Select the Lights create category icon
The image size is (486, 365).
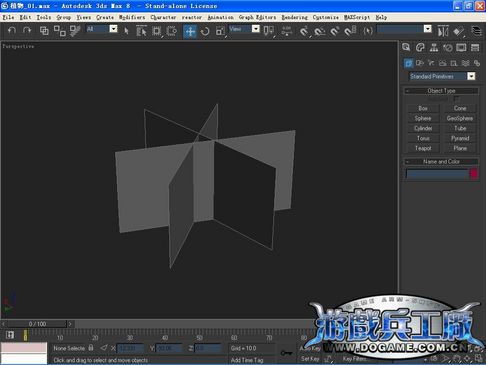point(431,63)
